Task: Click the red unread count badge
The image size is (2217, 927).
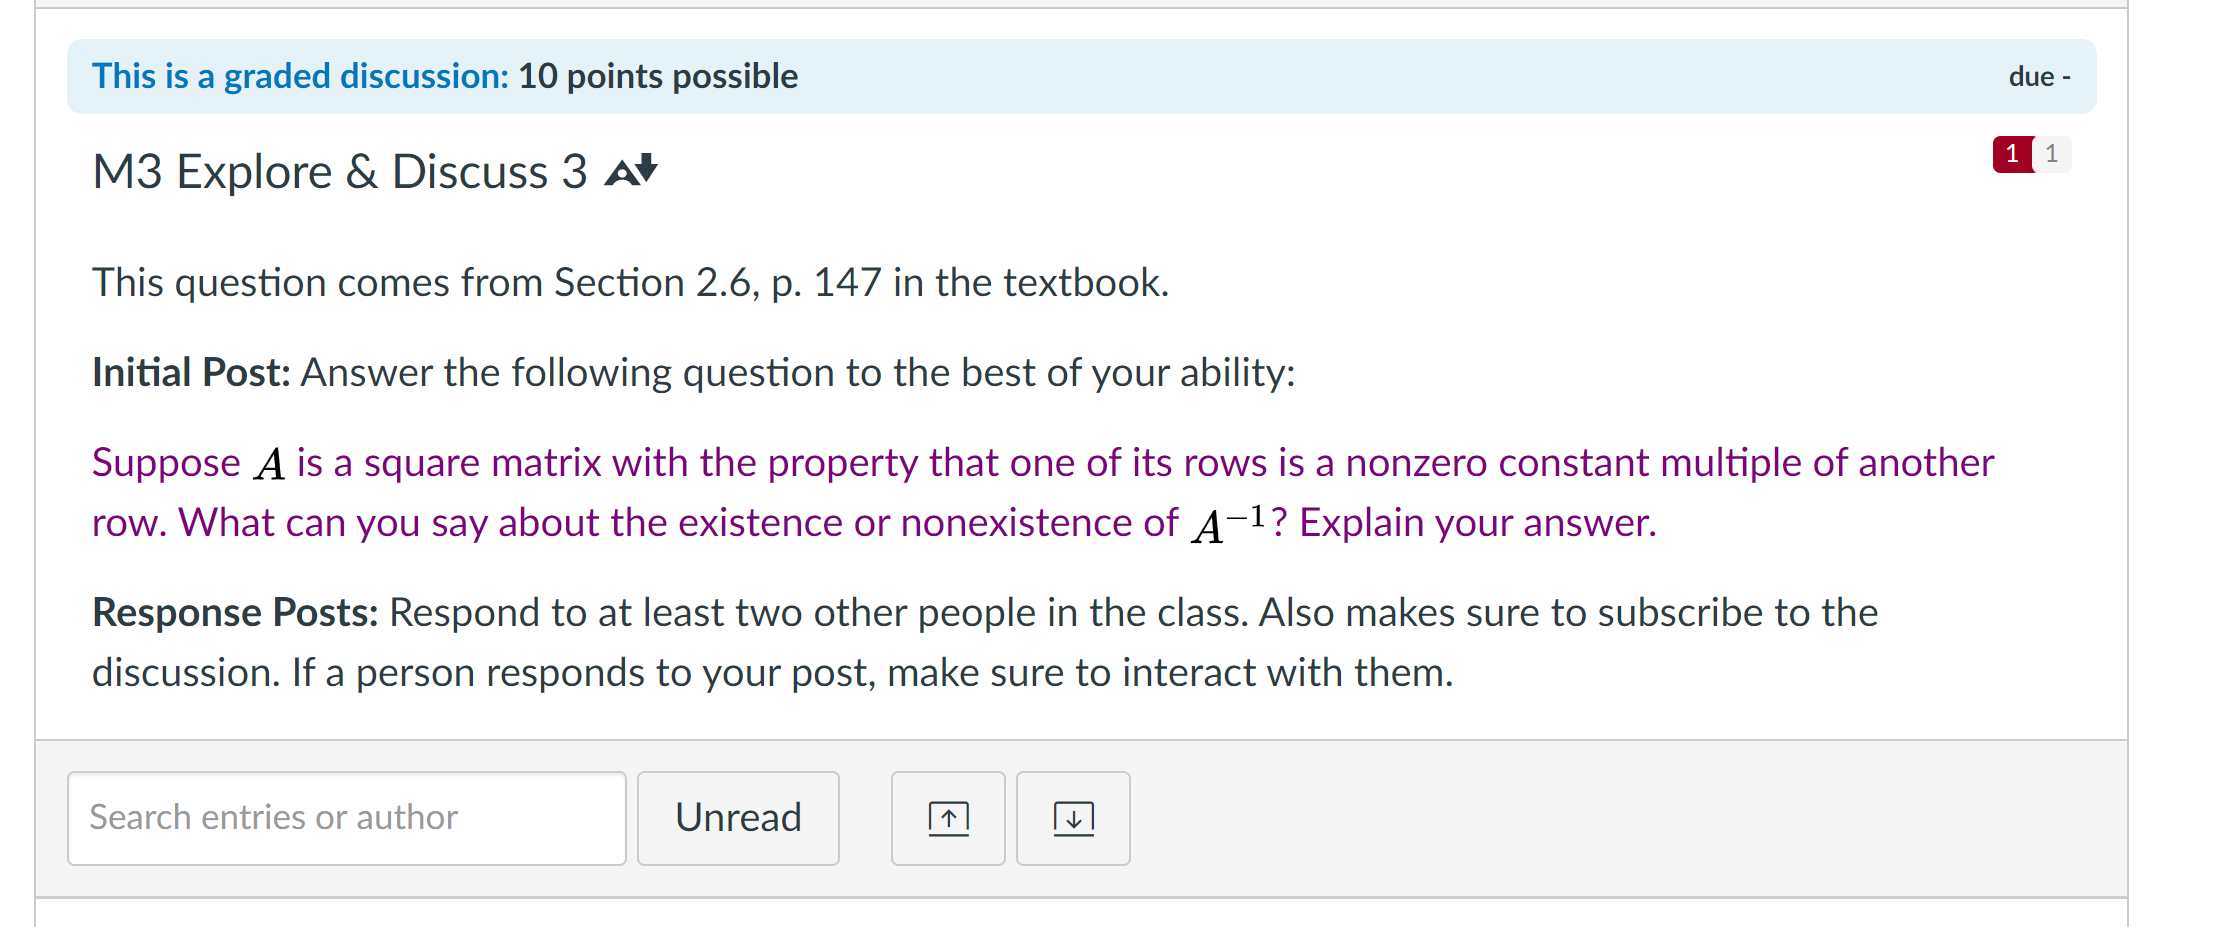Action: (2011, 154)
